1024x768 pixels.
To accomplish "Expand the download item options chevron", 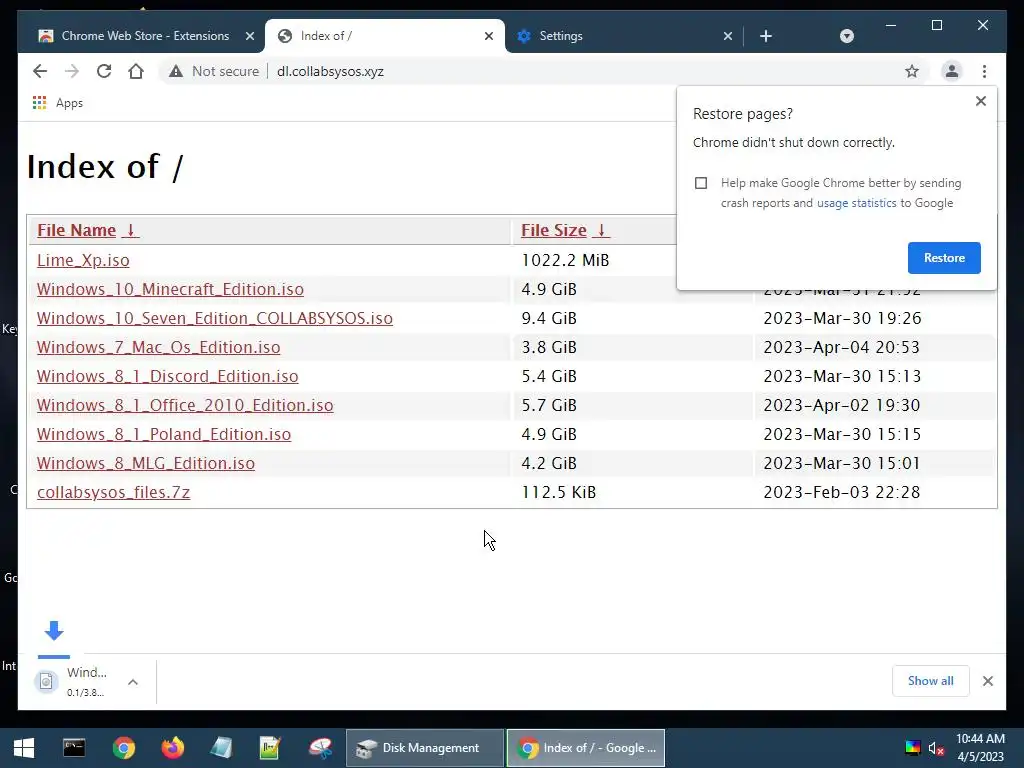I will [x=133, y=682].
